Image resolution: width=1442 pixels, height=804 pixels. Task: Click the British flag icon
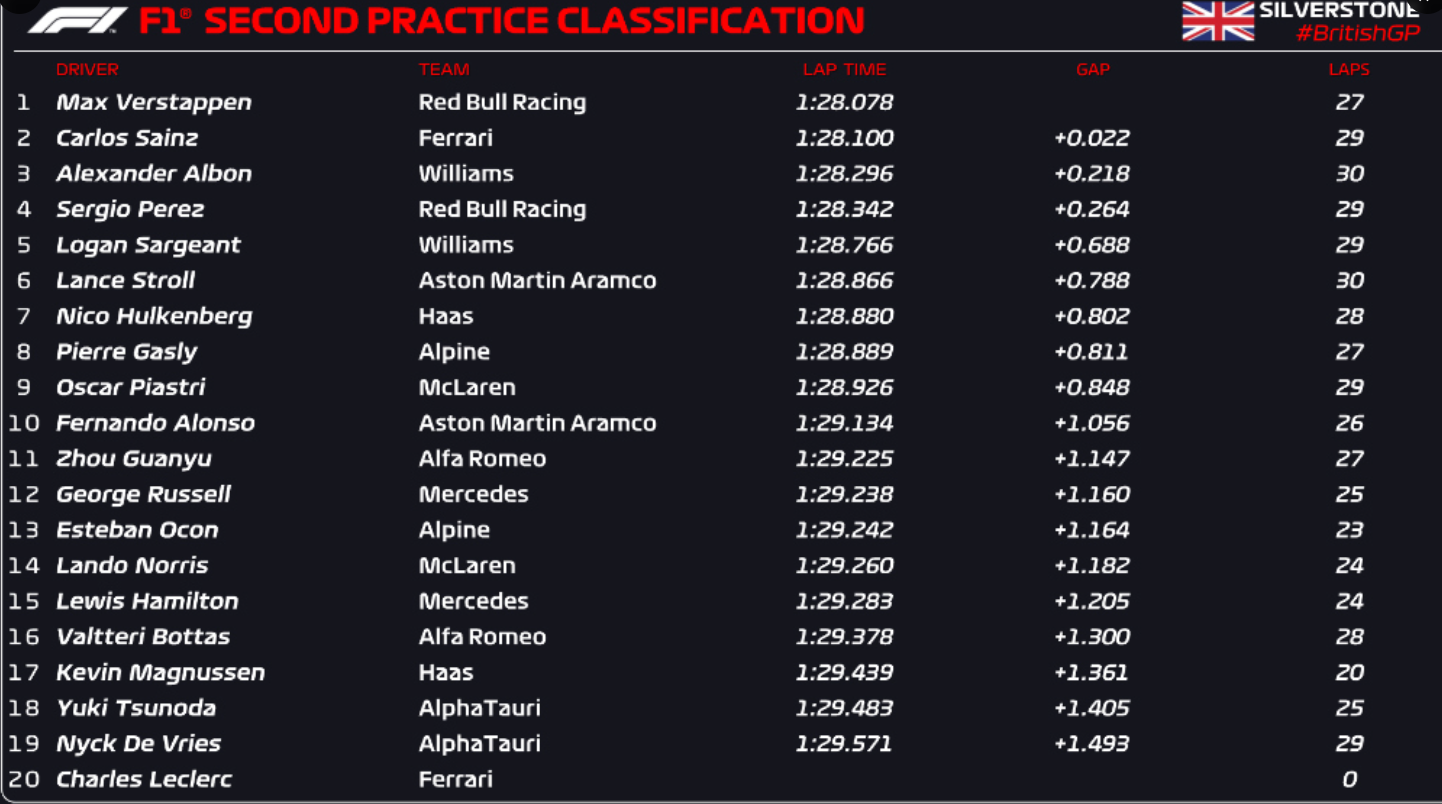tap(1217, 21)
